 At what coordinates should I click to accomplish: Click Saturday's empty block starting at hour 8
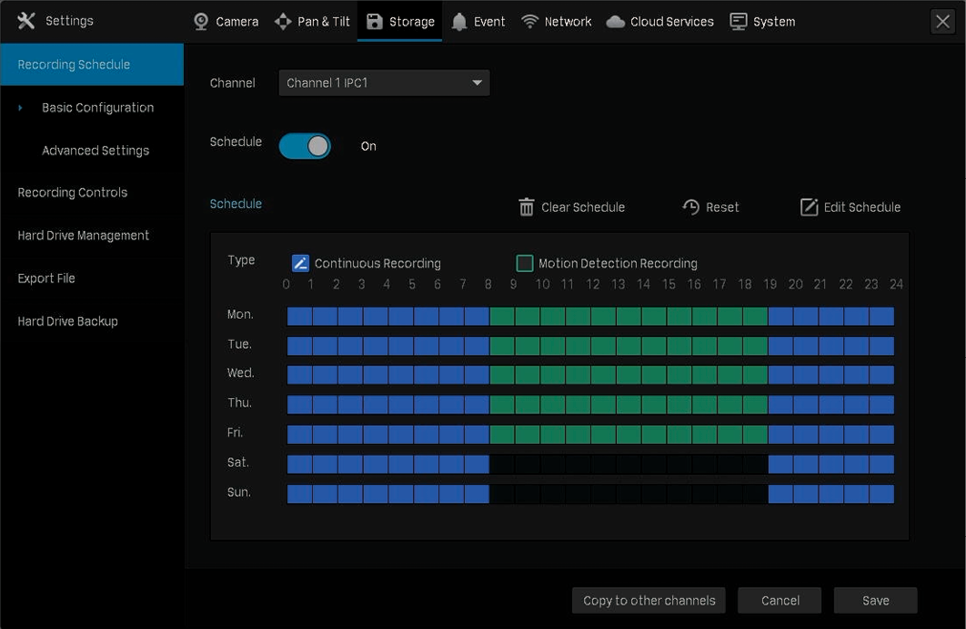click(x=502, y=464)
